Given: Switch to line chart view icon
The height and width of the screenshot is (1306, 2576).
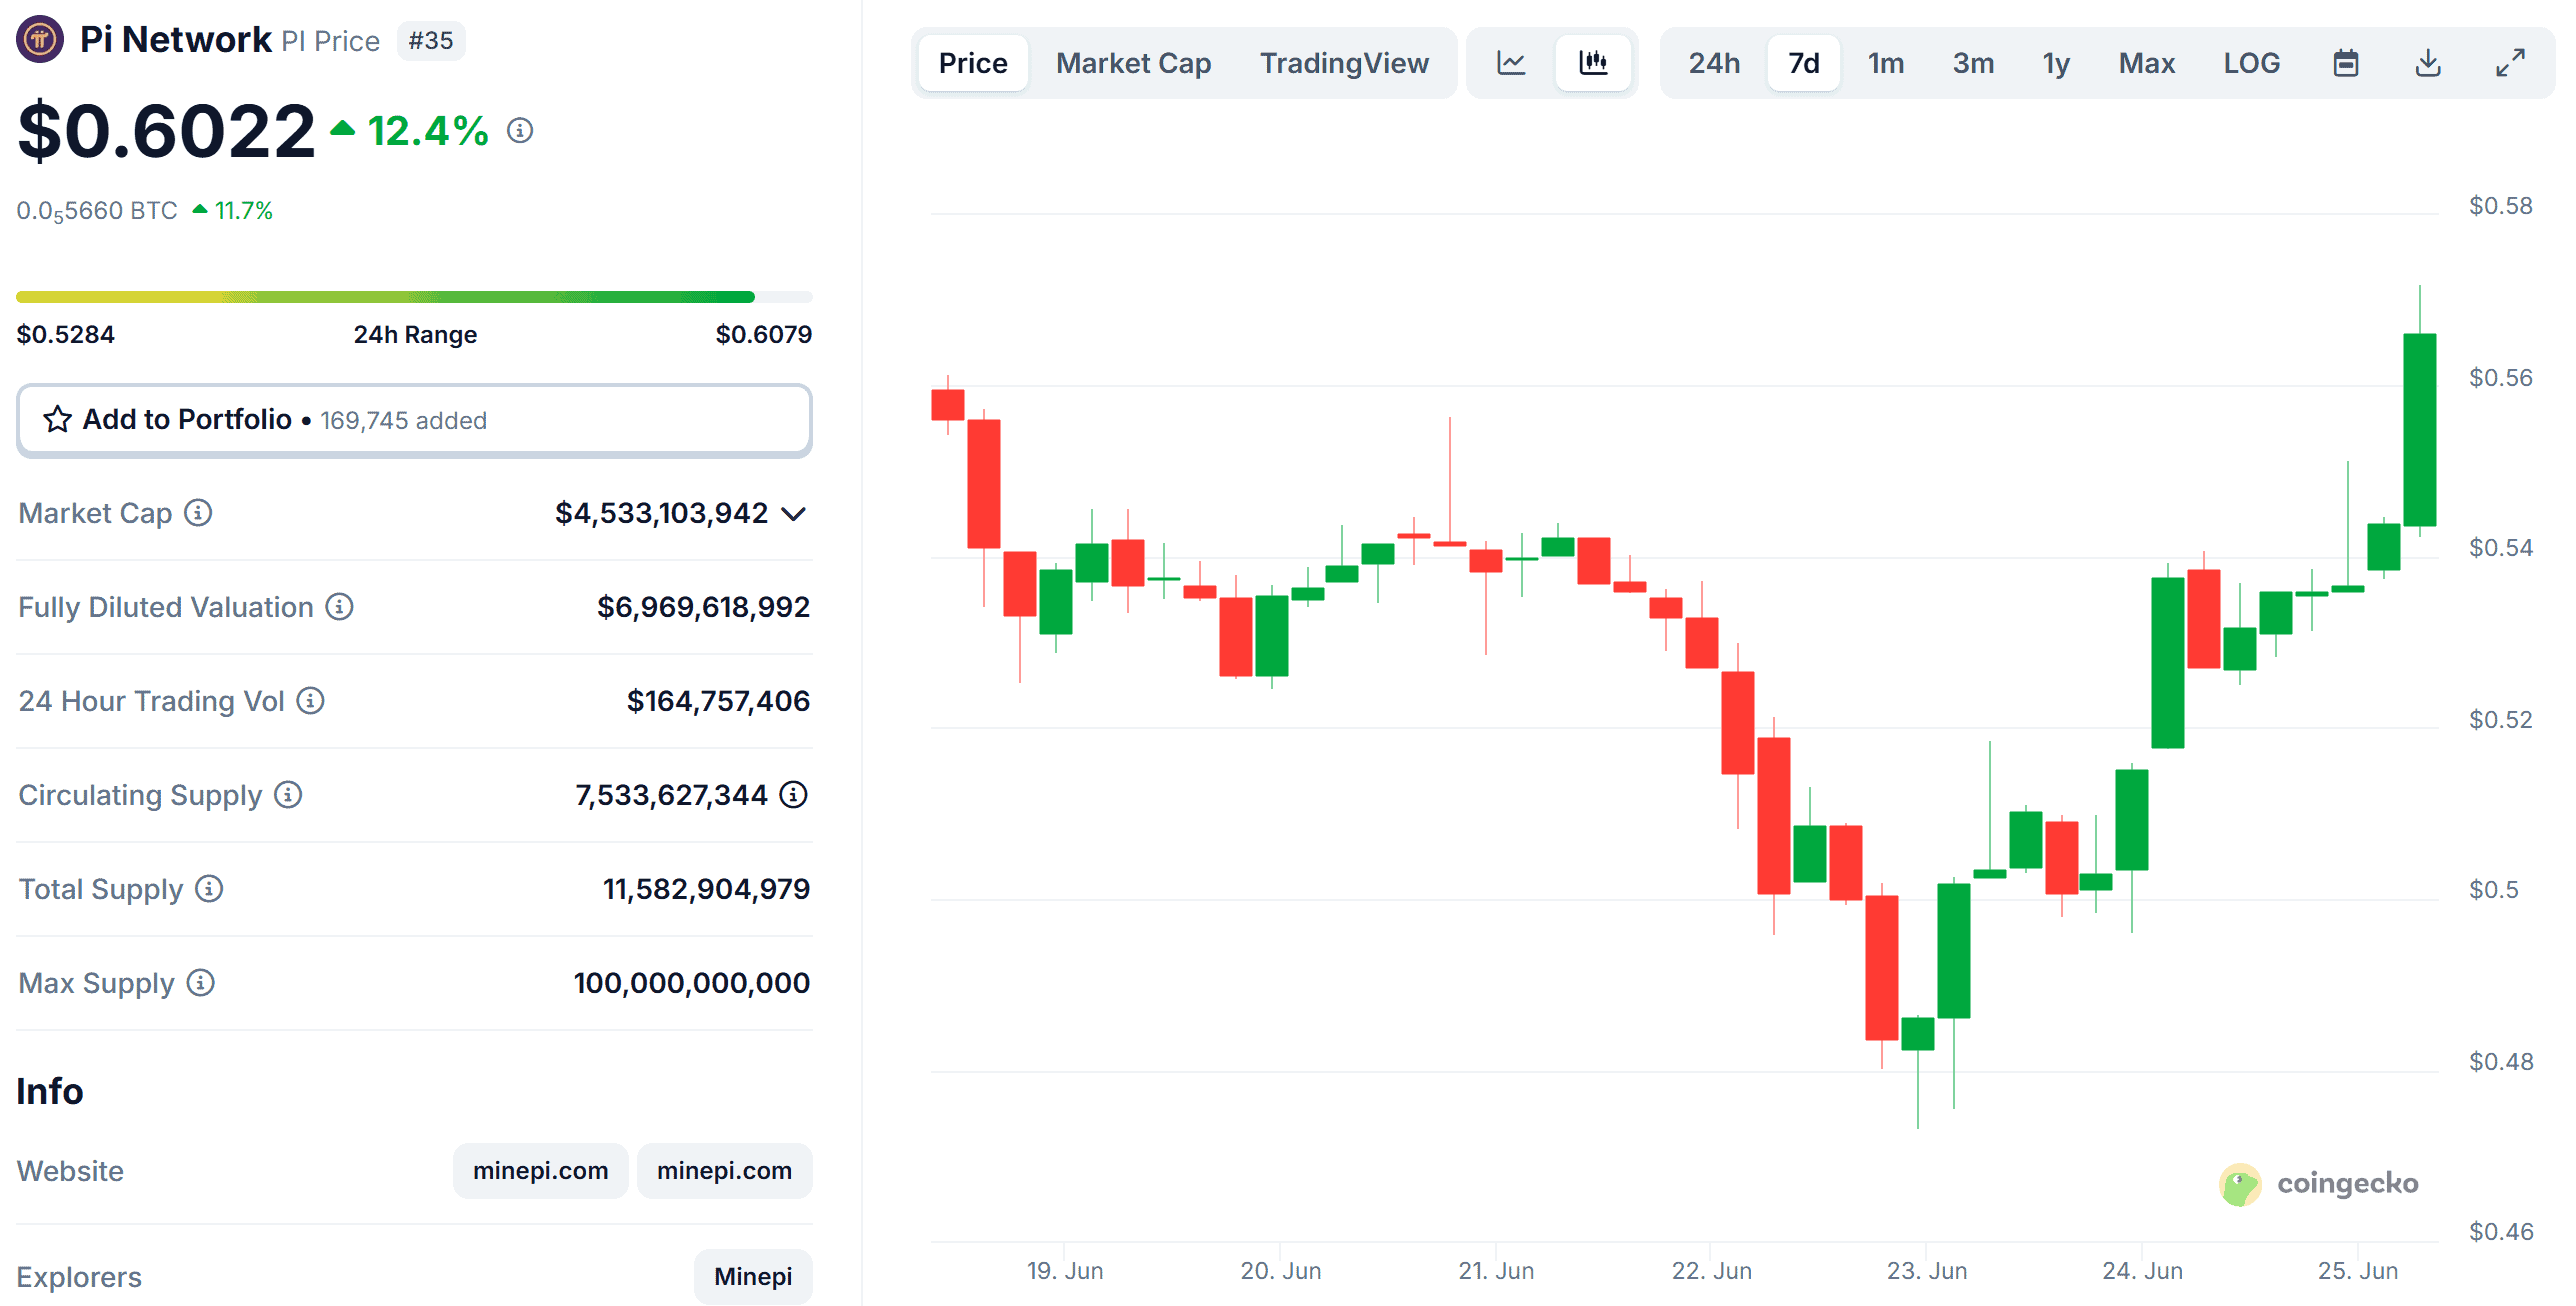Looking at the screenshot, I should coord(1510,63).
